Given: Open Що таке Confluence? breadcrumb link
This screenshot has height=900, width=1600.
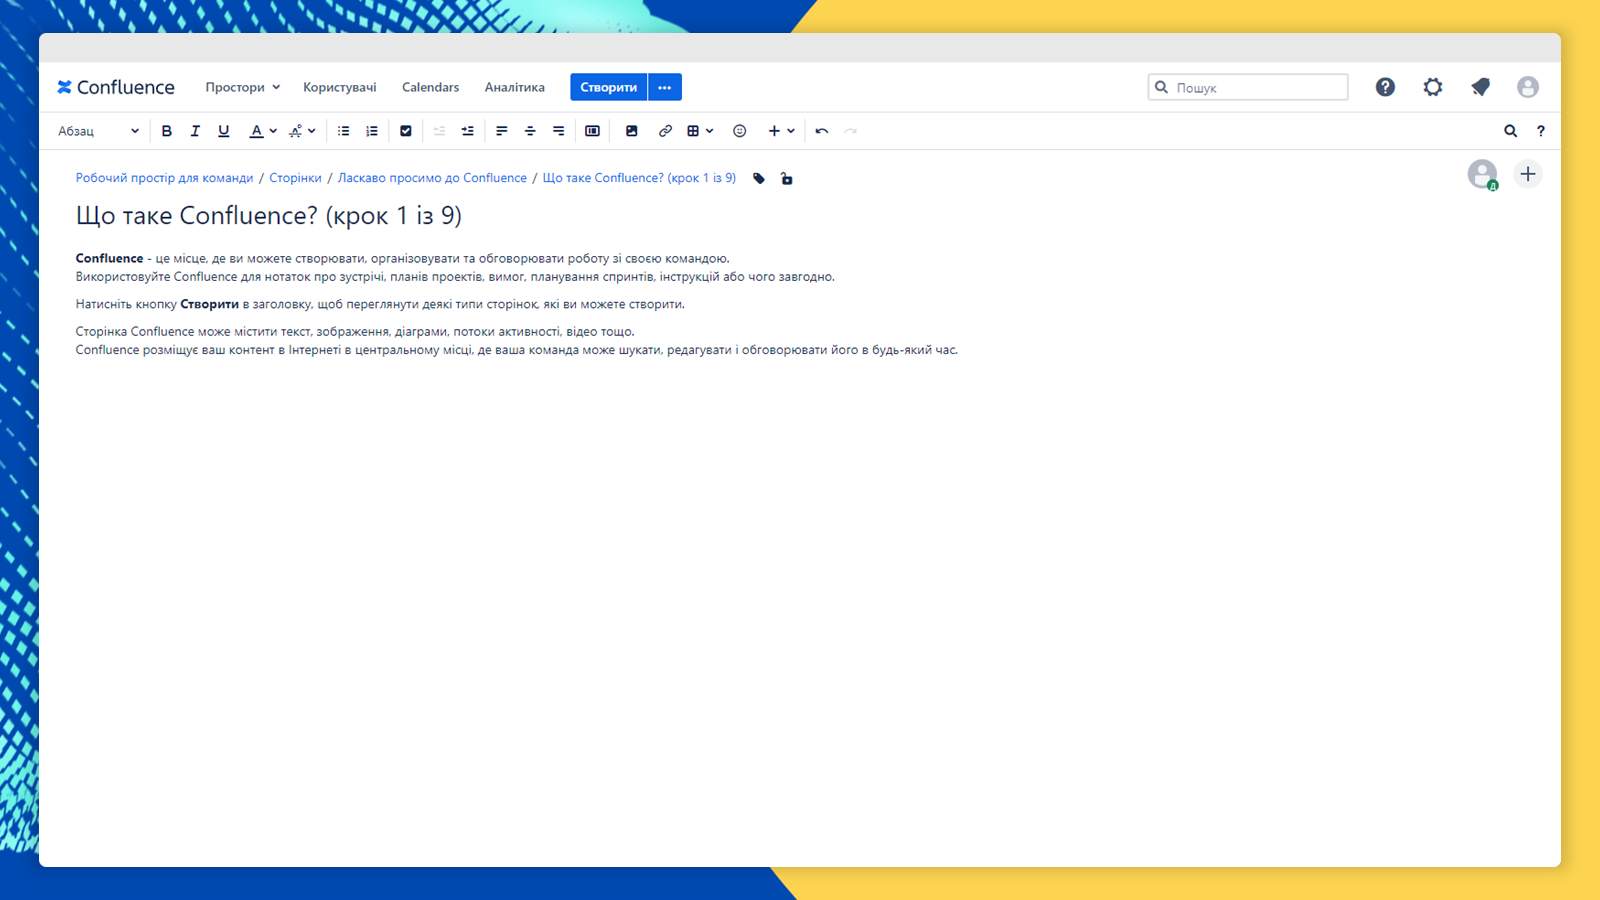Looking at the screenshot, I should click(x=639, y=178).
